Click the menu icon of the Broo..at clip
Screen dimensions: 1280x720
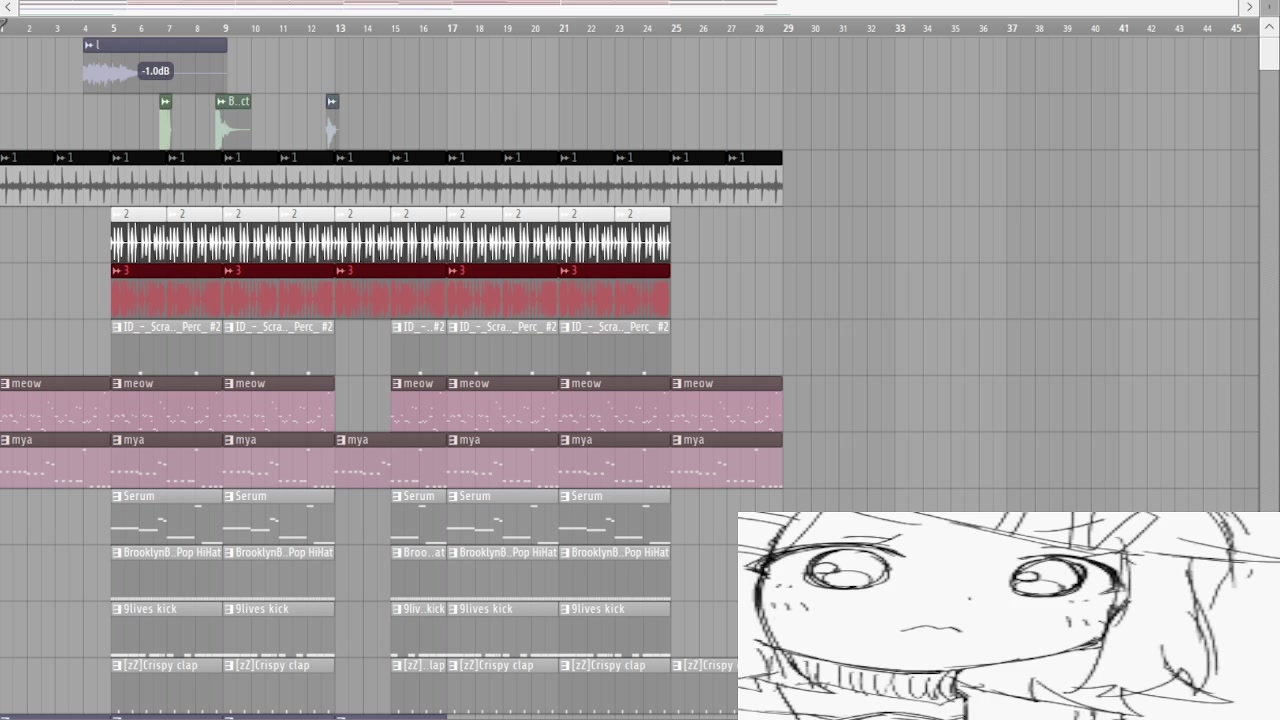click(x=397, y=553)
